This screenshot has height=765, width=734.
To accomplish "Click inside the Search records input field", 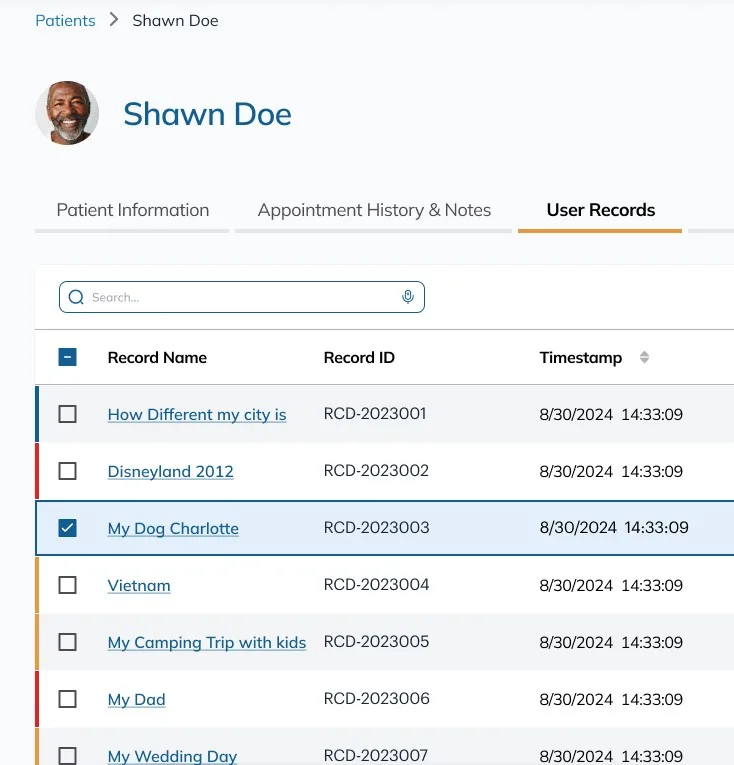I will (242, 297).
